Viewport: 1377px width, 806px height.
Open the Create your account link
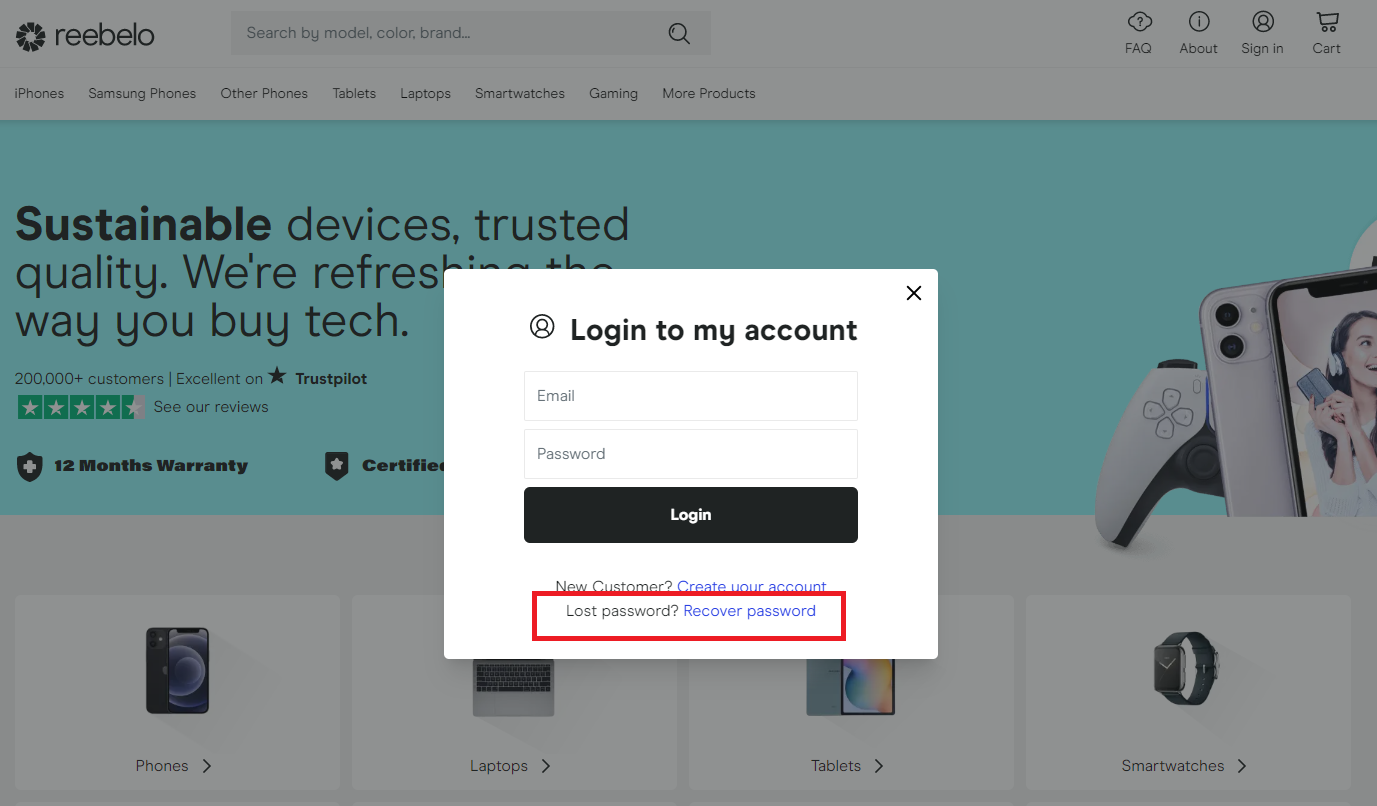(751, 586)
